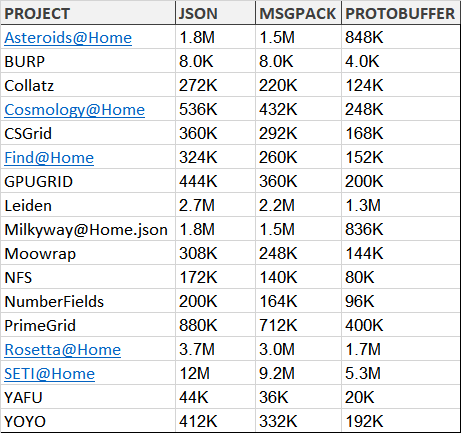Click the NumberFields project cell
Viewport: 461px width, 433px height.
click(x=88, y=301)
